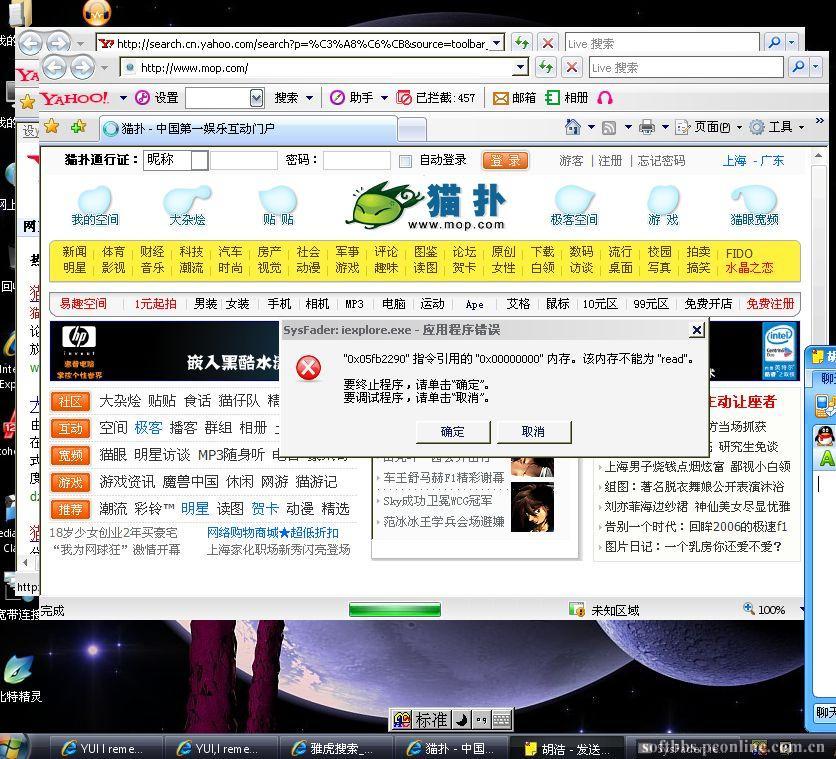
Task: Open the 页面 page menu
Action: pos(709,127)
